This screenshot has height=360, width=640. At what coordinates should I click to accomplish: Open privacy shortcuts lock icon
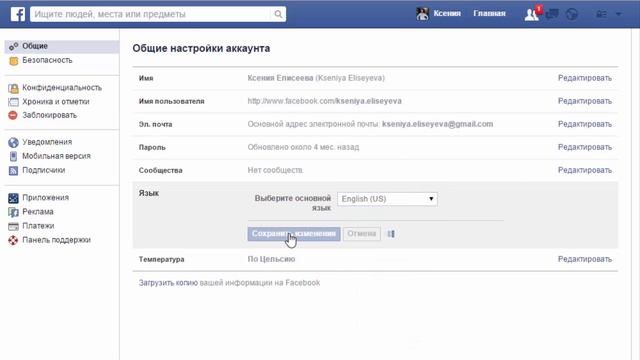[x=601, y=14]
